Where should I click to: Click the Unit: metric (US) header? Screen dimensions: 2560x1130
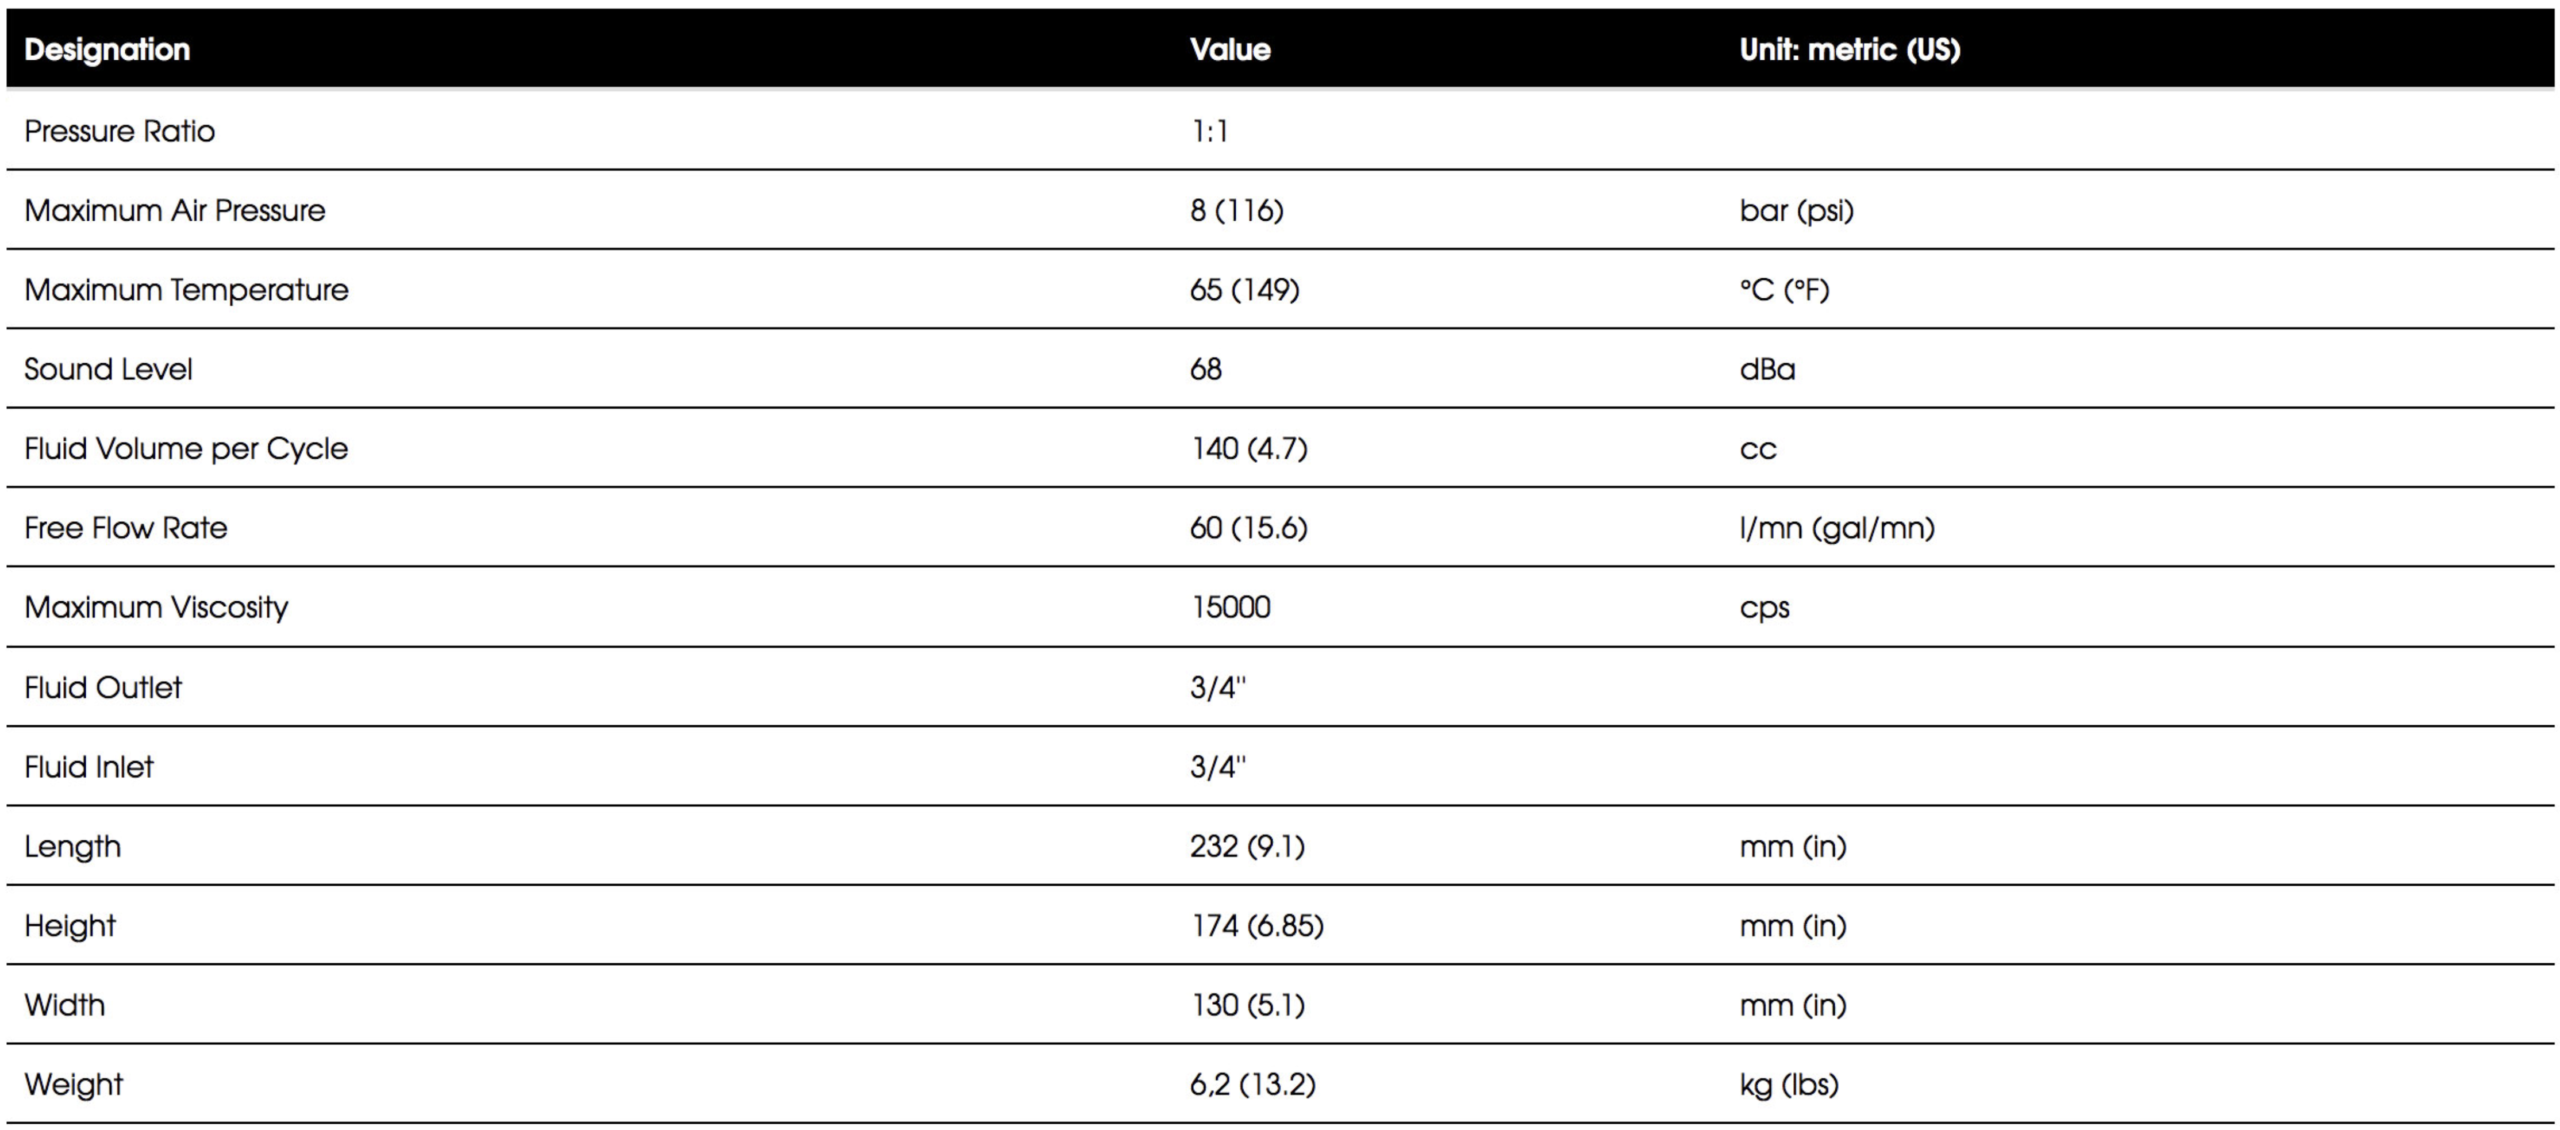pos(1850,50)
